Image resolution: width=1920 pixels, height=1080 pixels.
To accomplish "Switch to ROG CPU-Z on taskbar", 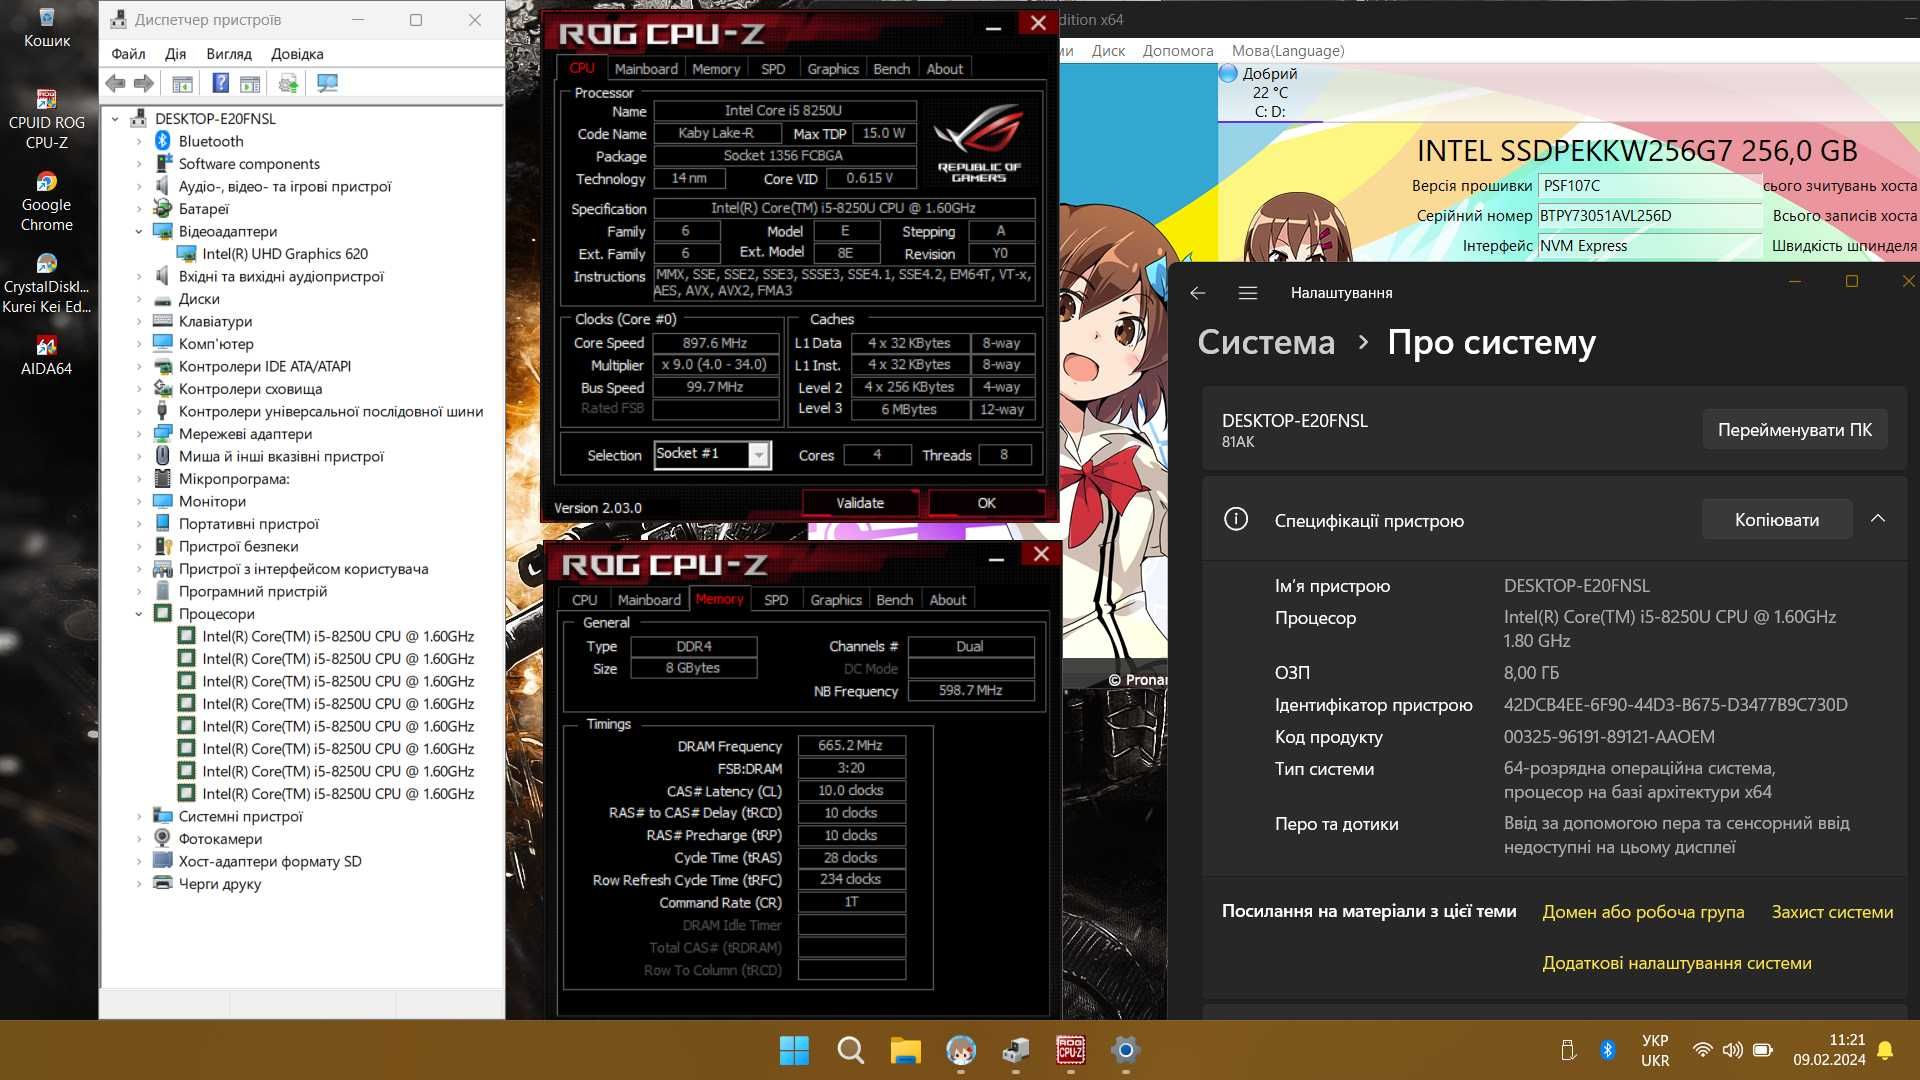I will (1071, 1050).
